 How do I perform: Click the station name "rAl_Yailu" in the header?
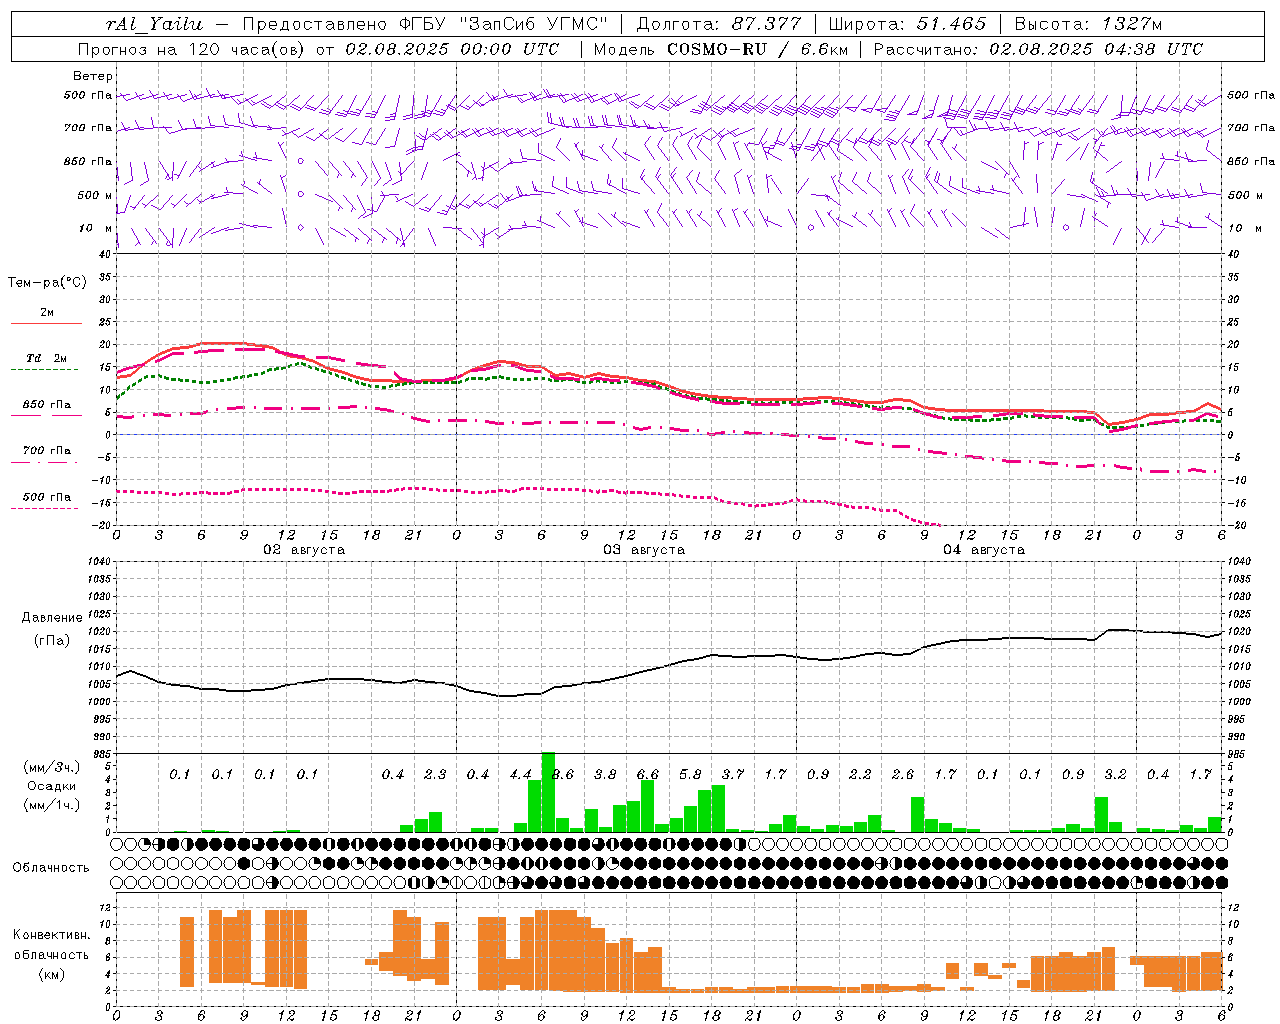coord(155,24)
